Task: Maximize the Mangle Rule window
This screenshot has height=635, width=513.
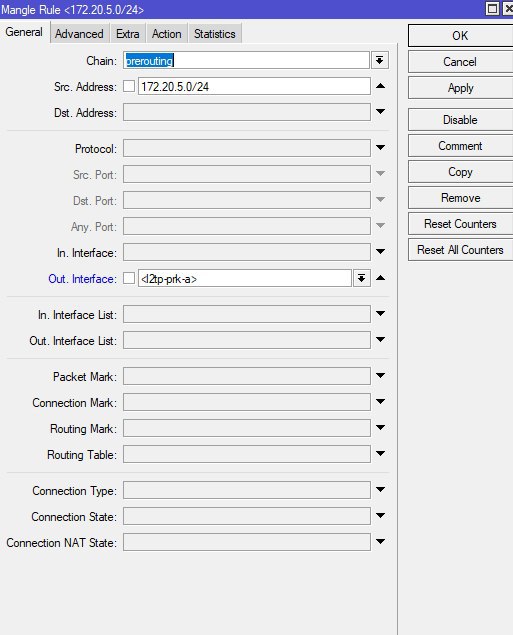Action: (492, 9)
